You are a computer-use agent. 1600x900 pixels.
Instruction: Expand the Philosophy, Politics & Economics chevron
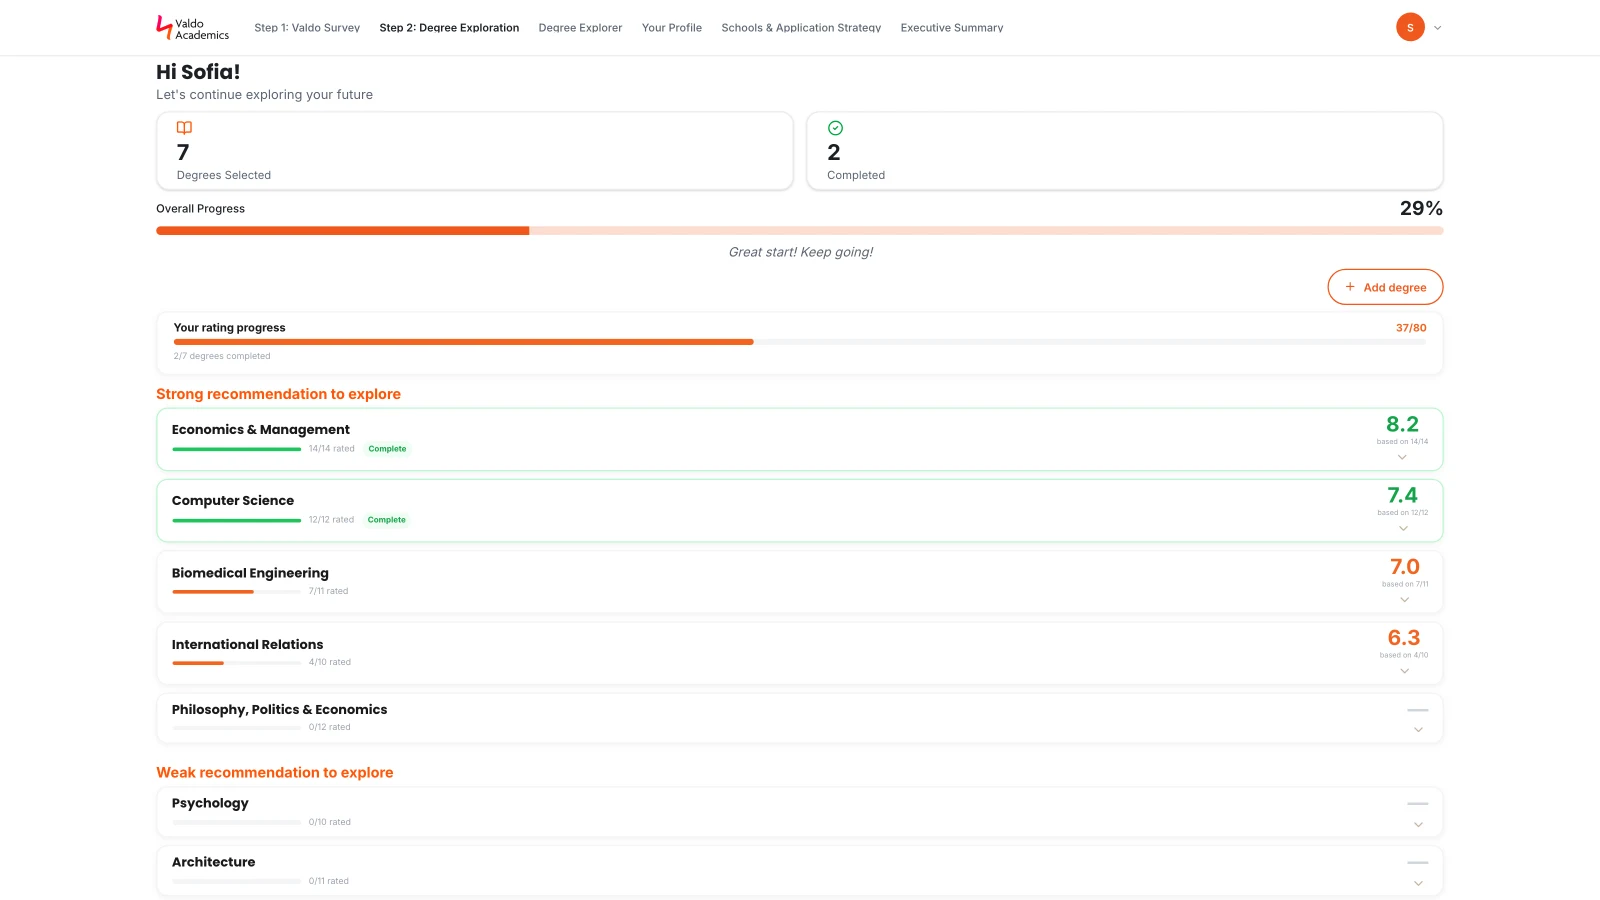tap(1418, 730)
